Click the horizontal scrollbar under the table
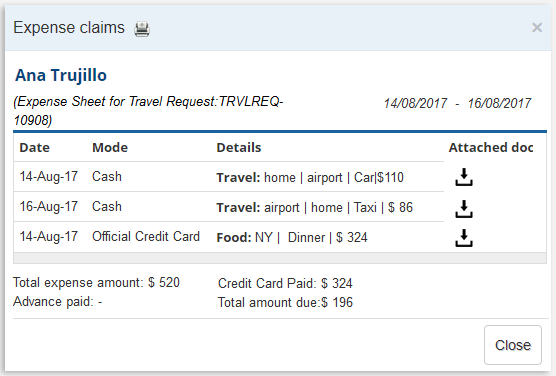This screenshot has height=376, width=556. point(280,258)
